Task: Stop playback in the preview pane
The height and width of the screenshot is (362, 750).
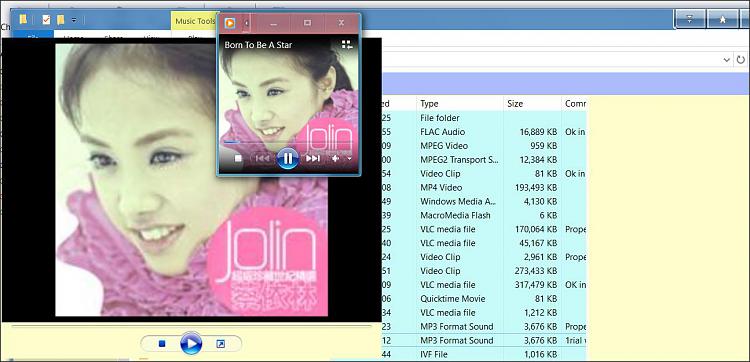Action: coord(162,343)
